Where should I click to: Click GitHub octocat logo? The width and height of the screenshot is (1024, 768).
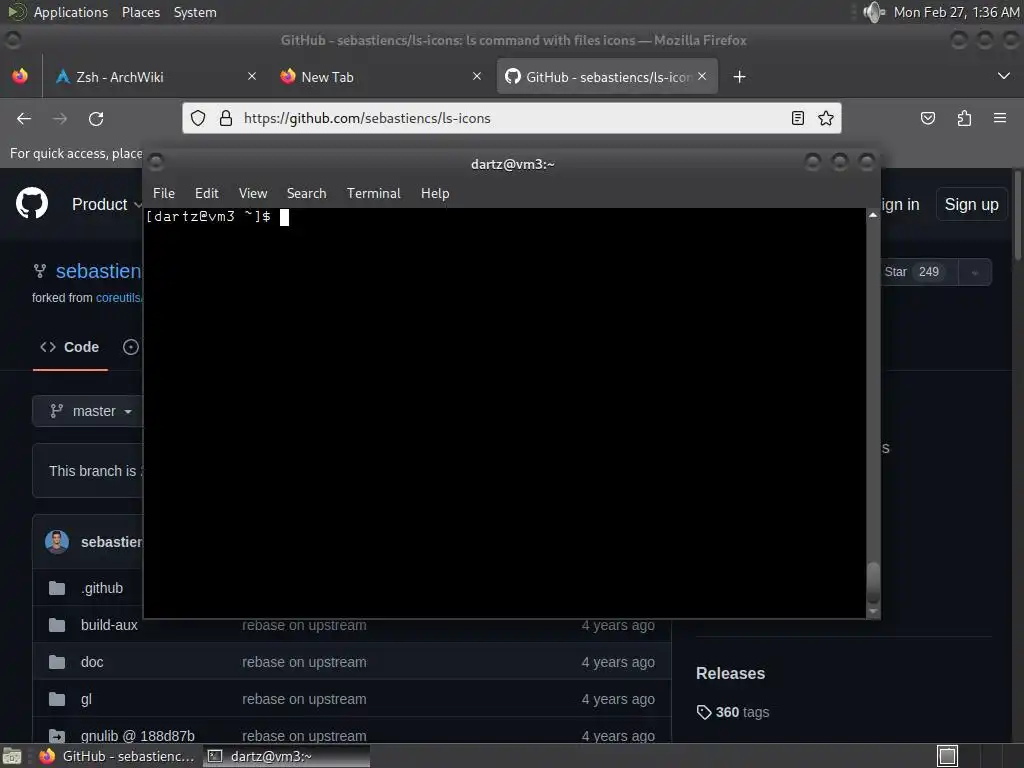(x=32, y=204)
